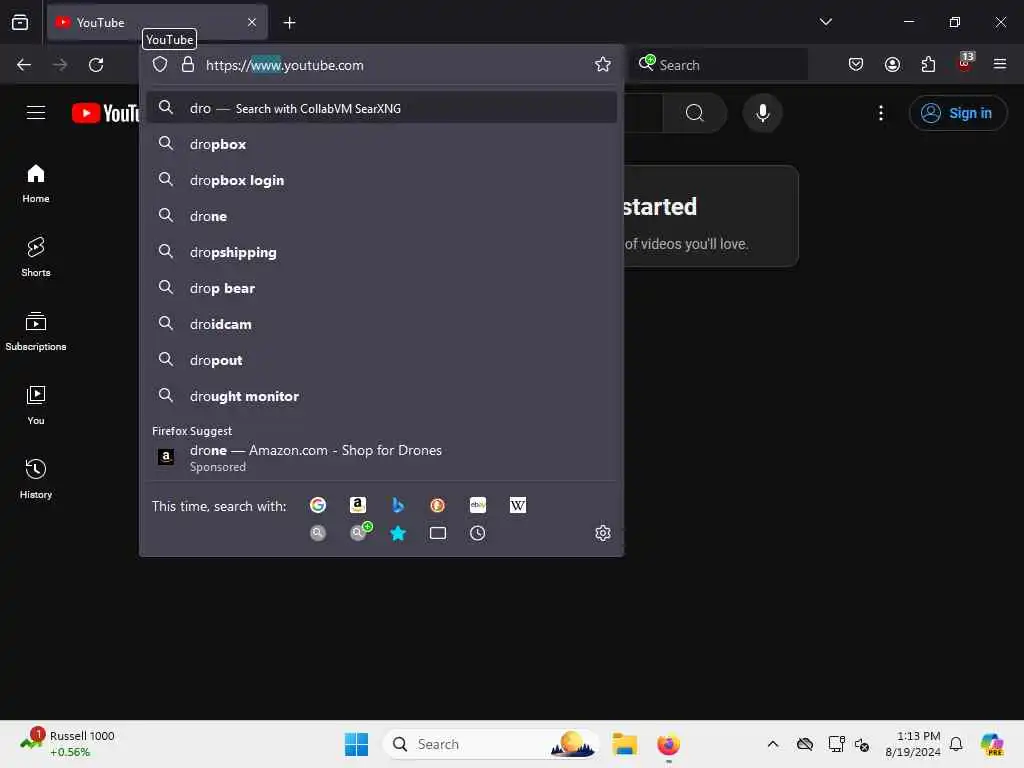
Task: Choose the 'drone' search suggestion
Action: click(x=382, y=216)
